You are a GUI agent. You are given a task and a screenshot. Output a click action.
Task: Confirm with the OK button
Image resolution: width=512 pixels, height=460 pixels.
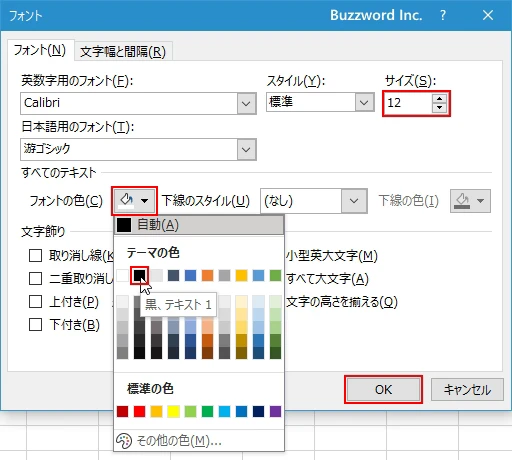coord(383,389)
